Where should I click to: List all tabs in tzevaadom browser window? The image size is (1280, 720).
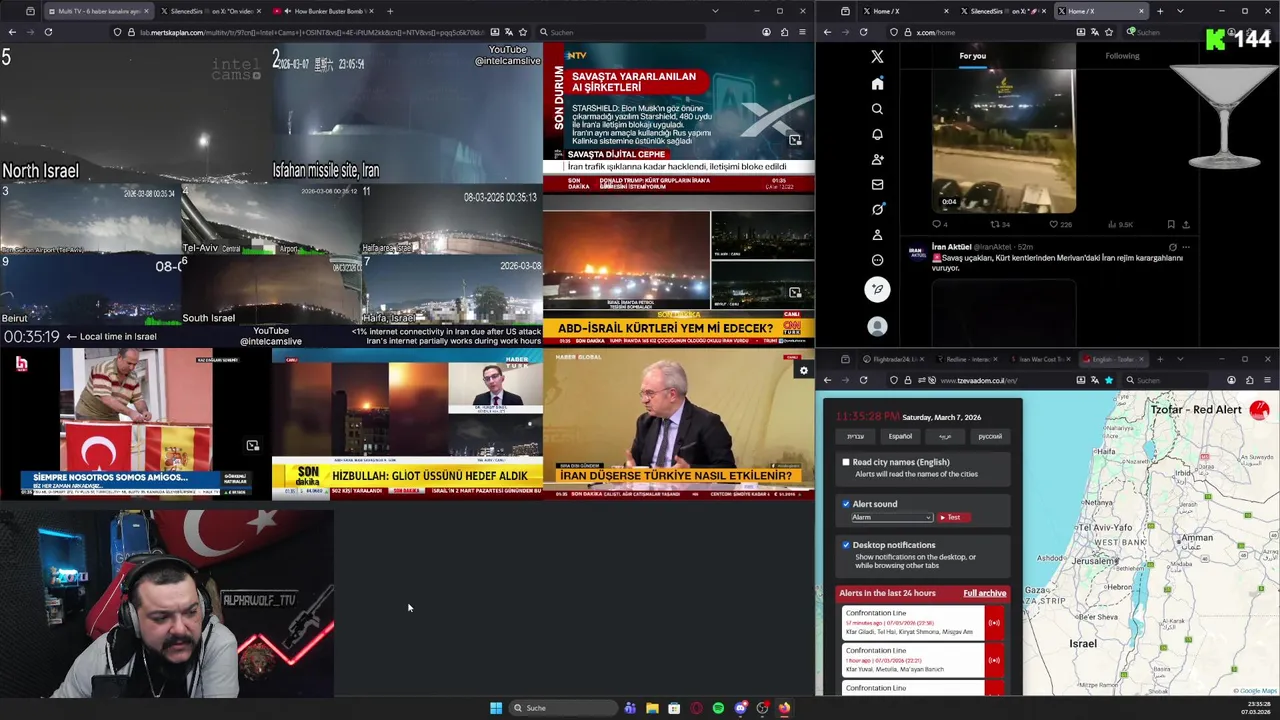point(1180,359)
